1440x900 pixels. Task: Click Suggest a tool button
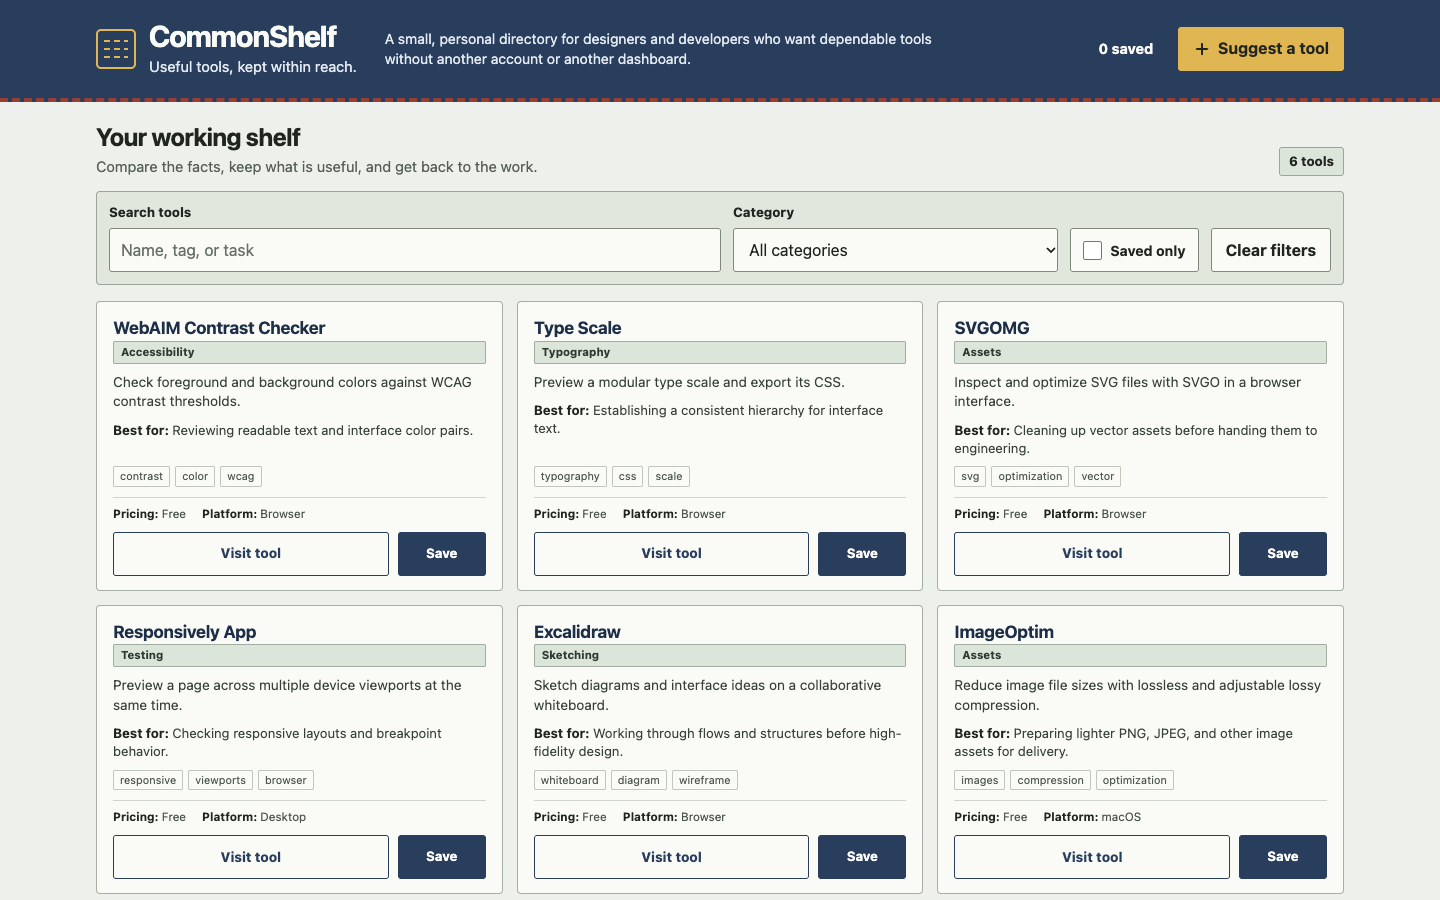(x=1261, y=49)
